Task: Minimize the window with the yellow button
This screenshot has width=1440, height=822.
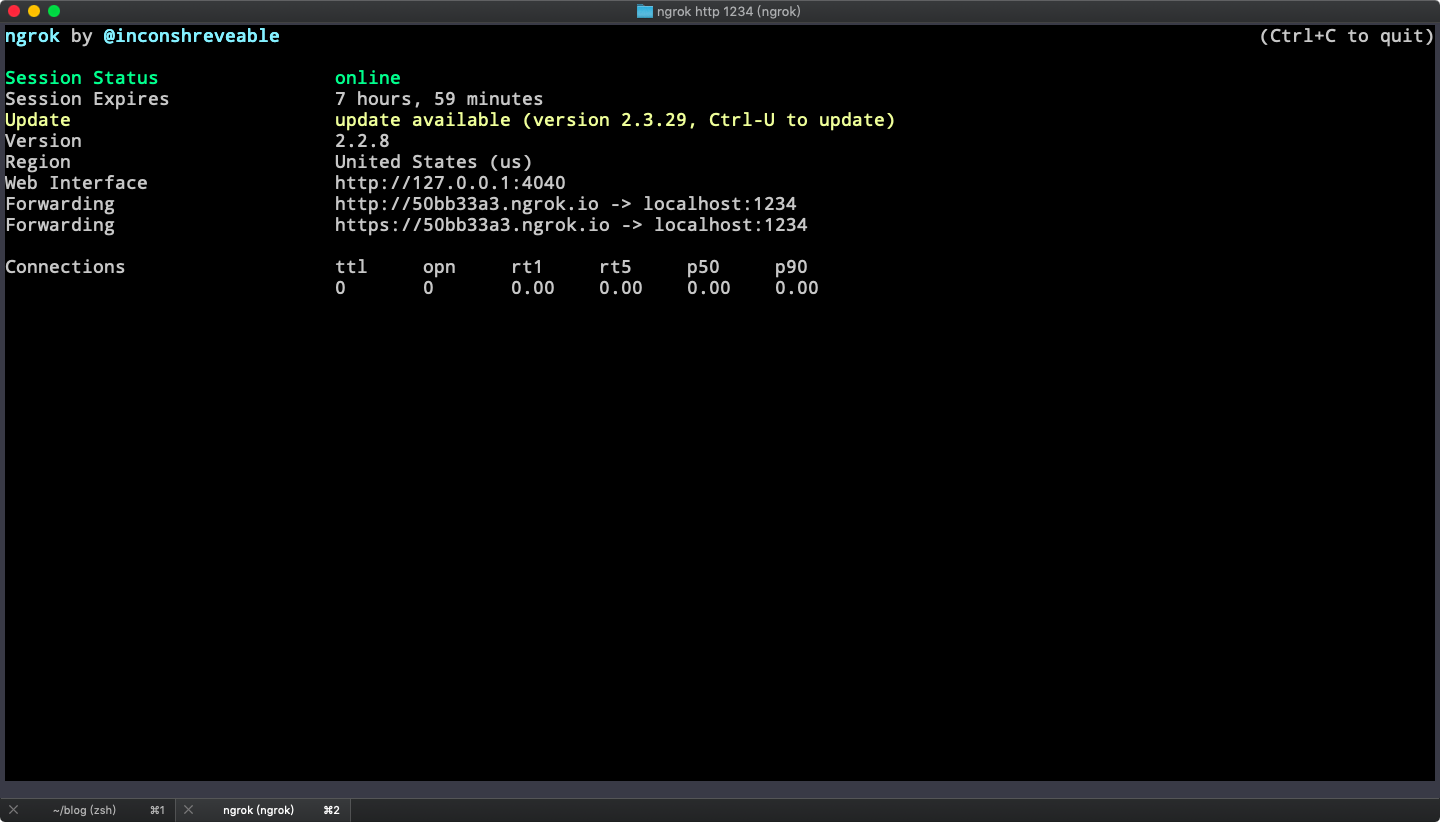Action: point(34,11)
